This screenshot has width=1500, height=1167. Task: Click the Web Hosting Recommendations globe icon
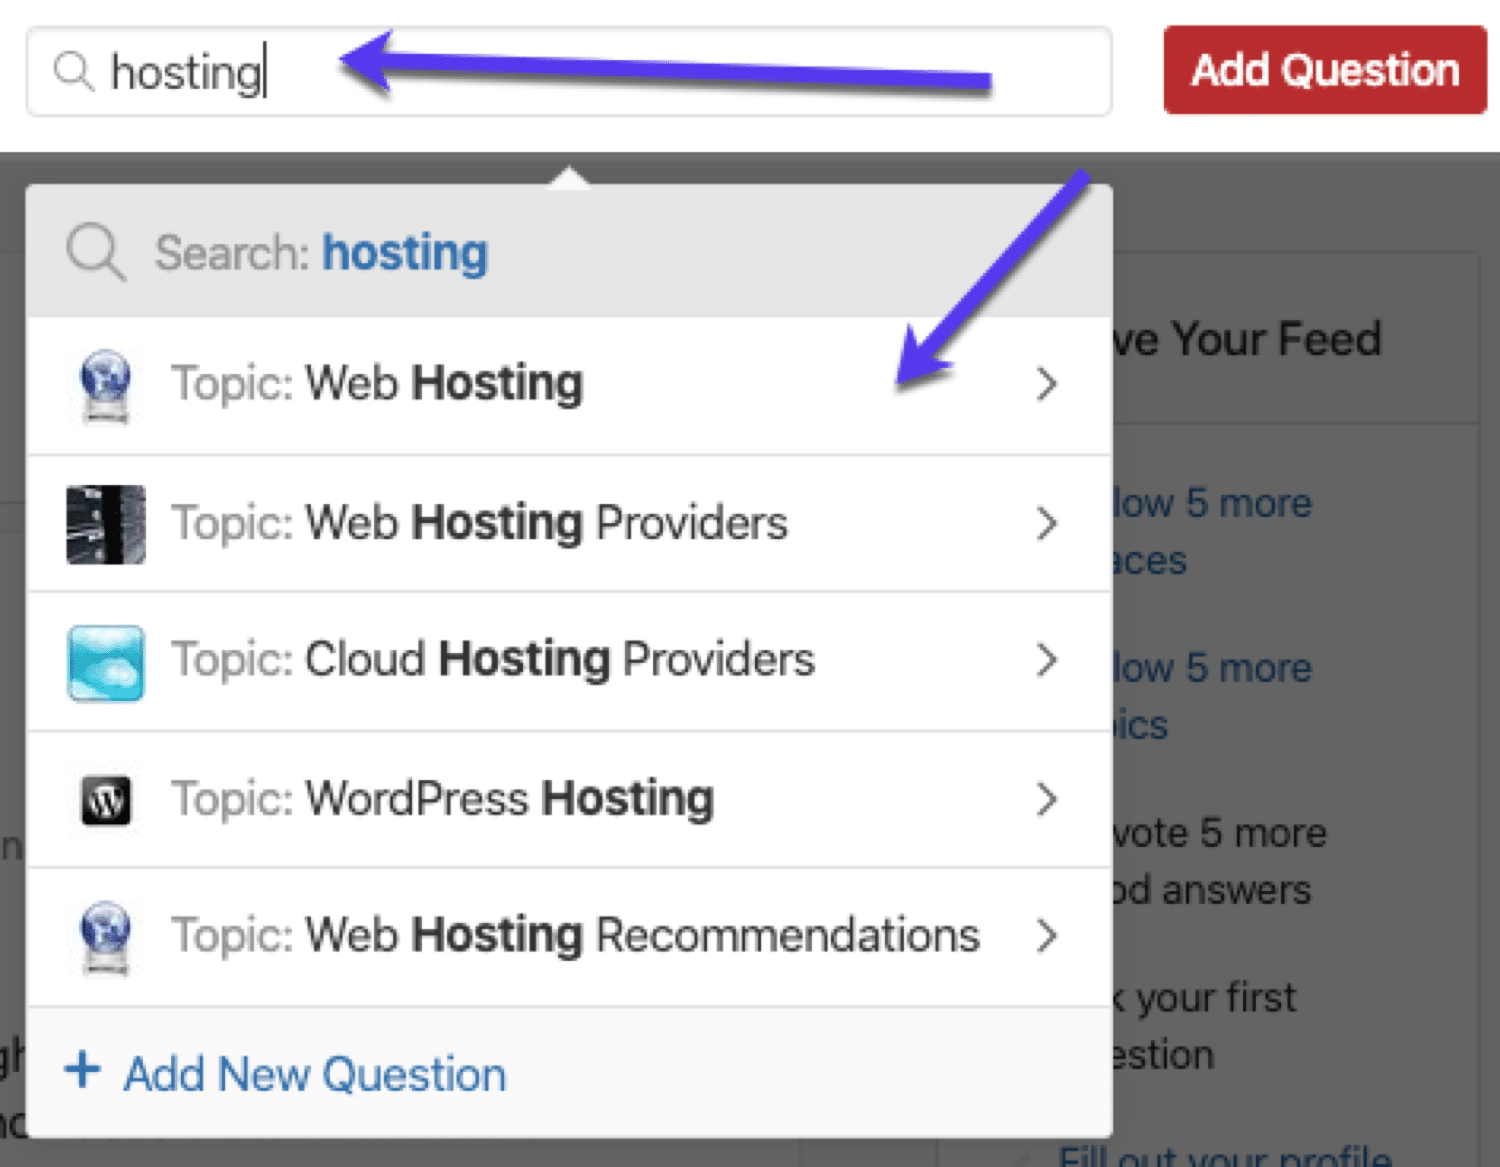pos(105,937)
